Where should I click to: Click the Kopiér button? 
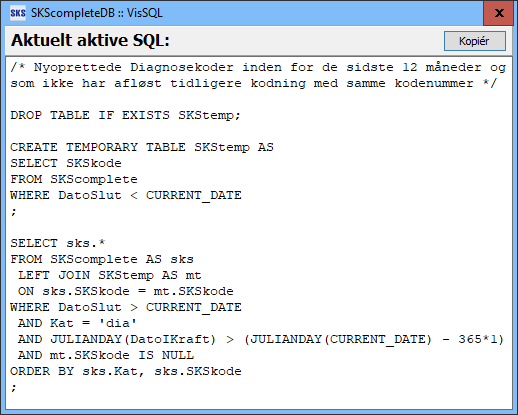[x=475, y=41]
